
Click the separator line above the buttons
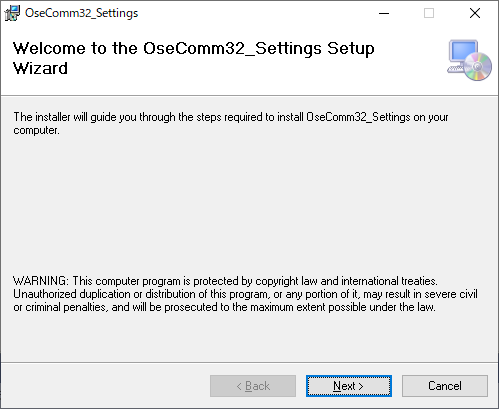click(249, 362)
